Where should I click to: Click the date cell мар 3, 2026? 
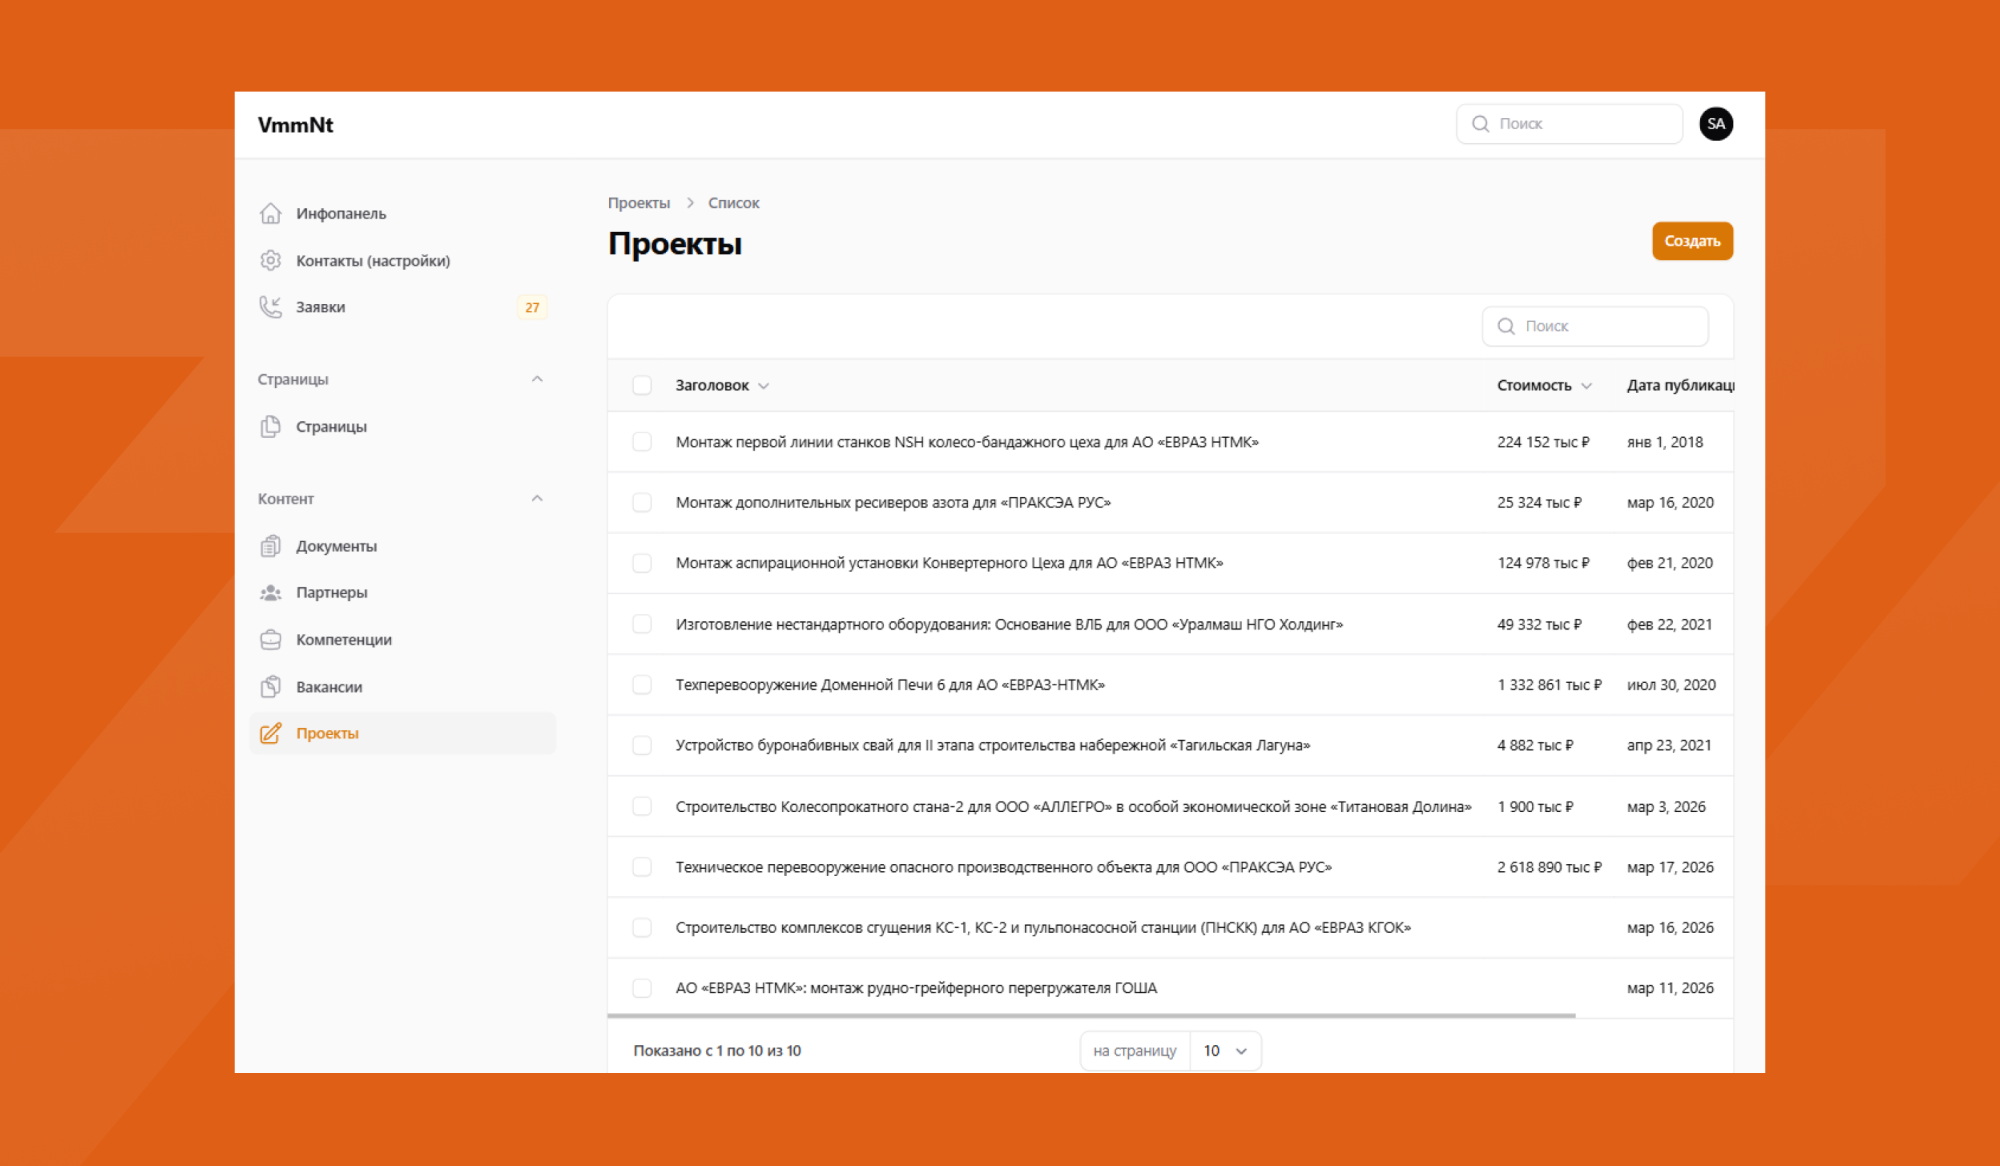coord(1666,806)
